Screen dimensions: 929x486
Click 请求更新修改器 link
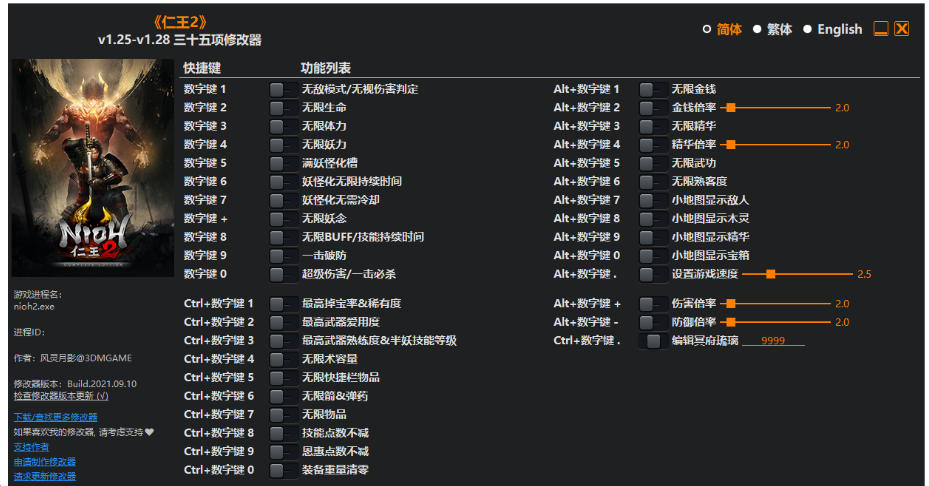pos(44,477)
